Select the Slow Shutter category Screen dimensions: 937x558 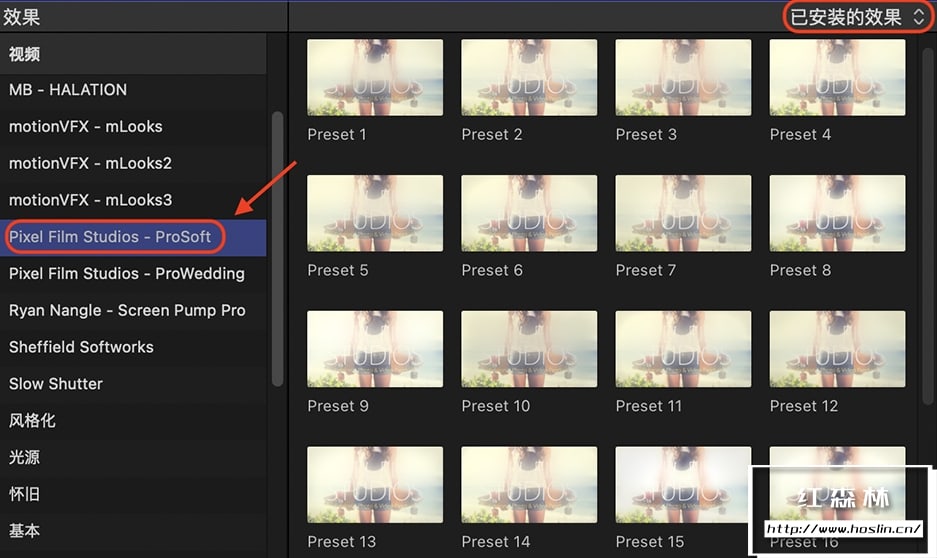[x=133, y=384]
